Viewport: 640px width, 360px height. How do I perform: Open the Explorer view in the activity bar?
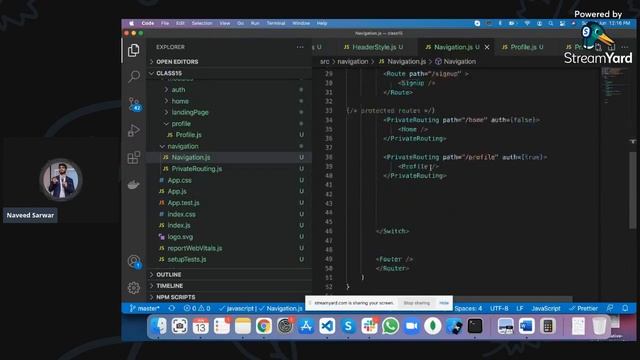(133, 50)
